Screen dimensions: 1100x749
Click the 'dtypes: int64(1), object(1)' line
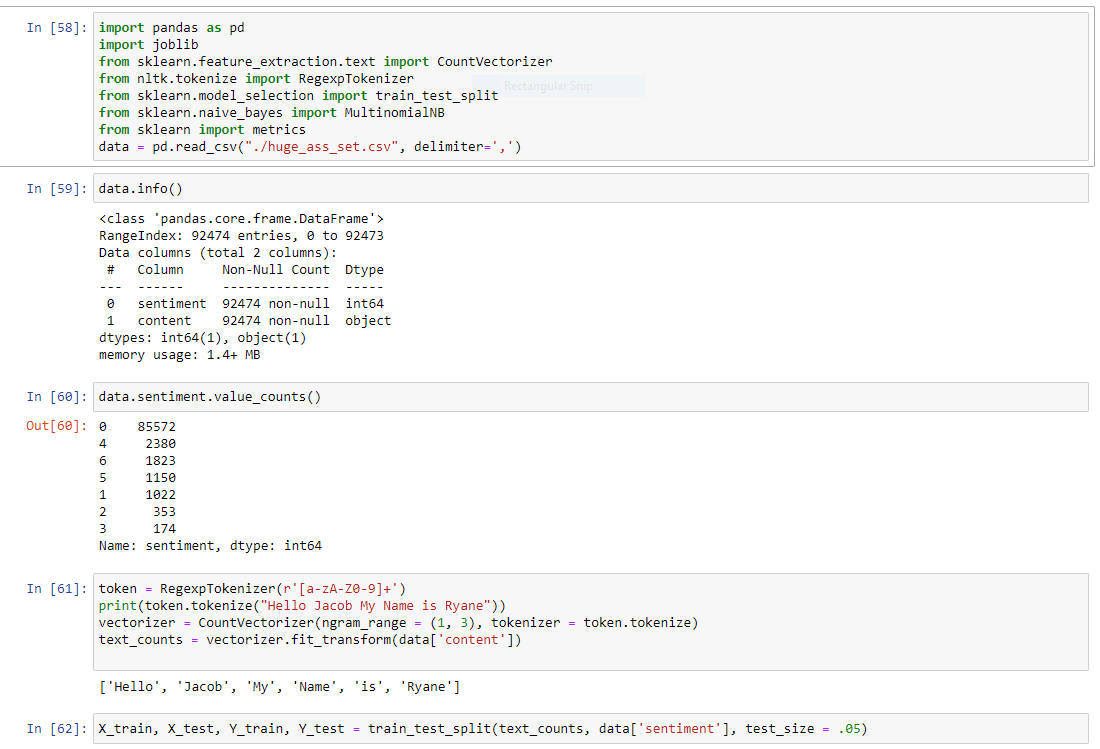click(203, 338)
